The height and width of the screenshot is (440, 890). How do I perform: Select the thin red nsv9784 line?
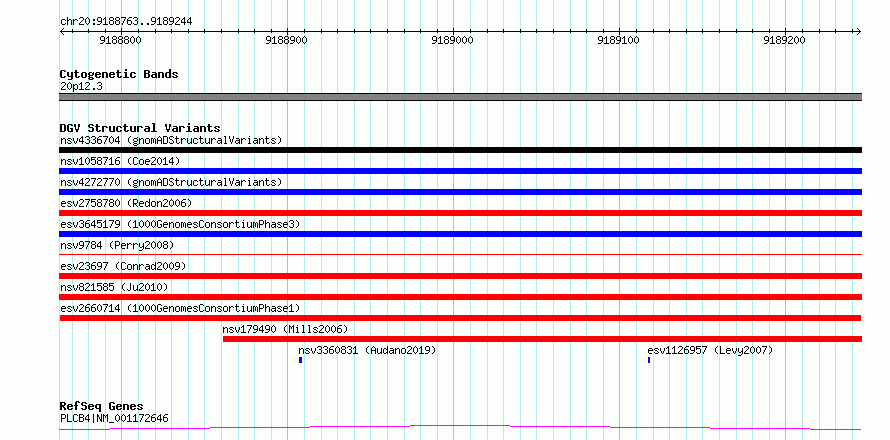[460, 254]
